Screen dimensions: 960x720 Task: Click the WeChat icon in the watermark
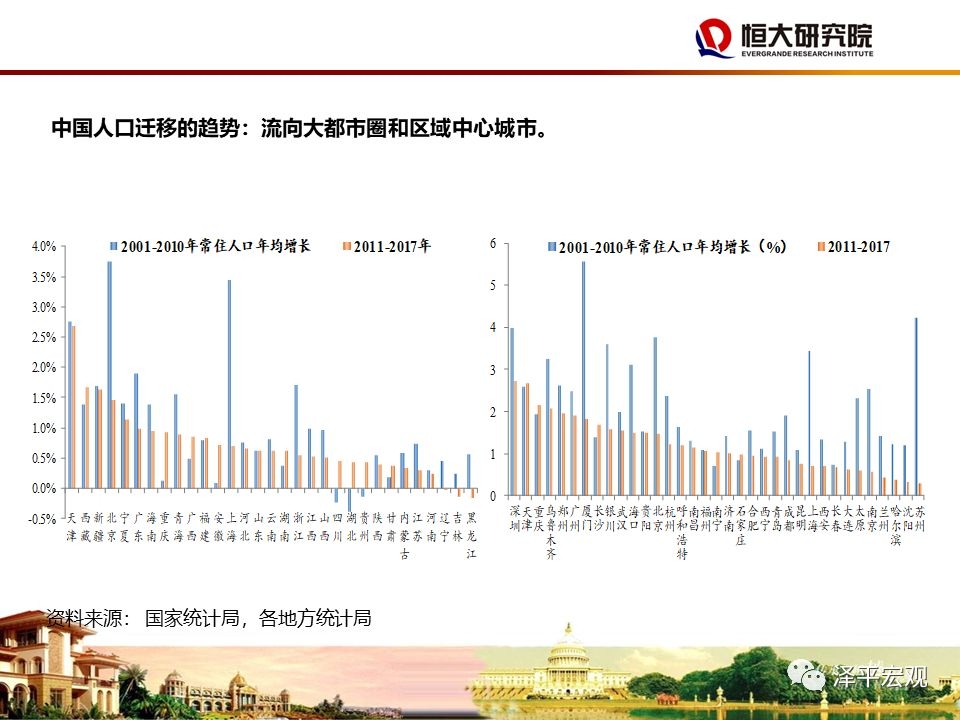(x=806, y=675)
